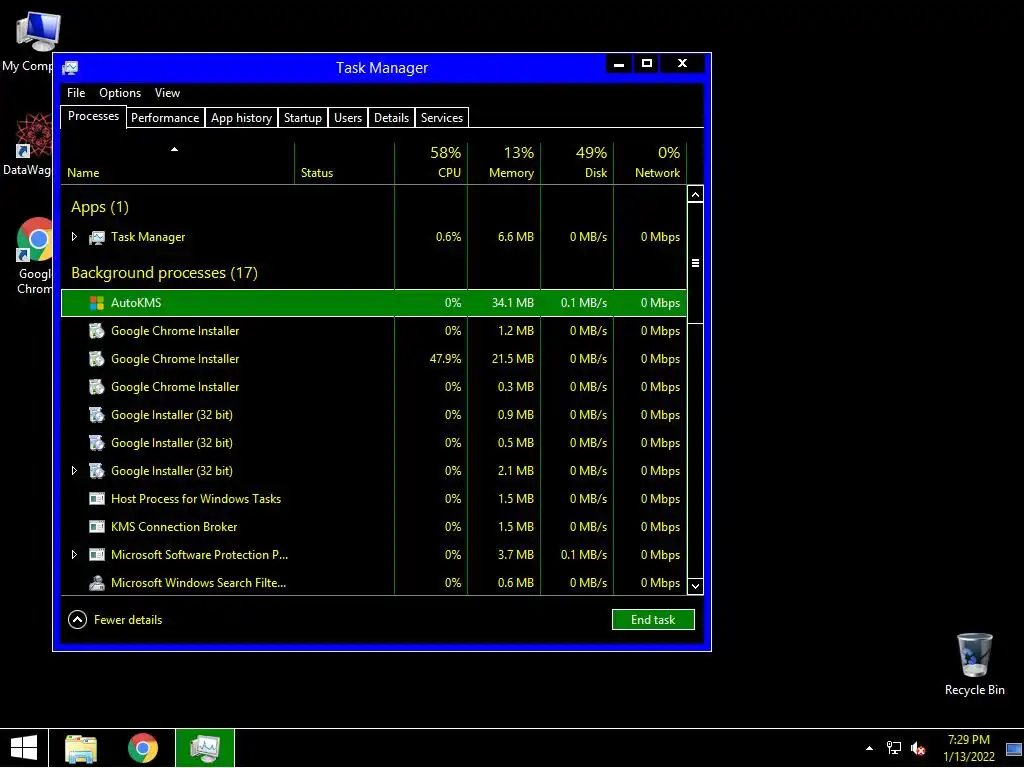Select the AutoKMS process row
Screen dimensions: 1024x768
(374, 303)
